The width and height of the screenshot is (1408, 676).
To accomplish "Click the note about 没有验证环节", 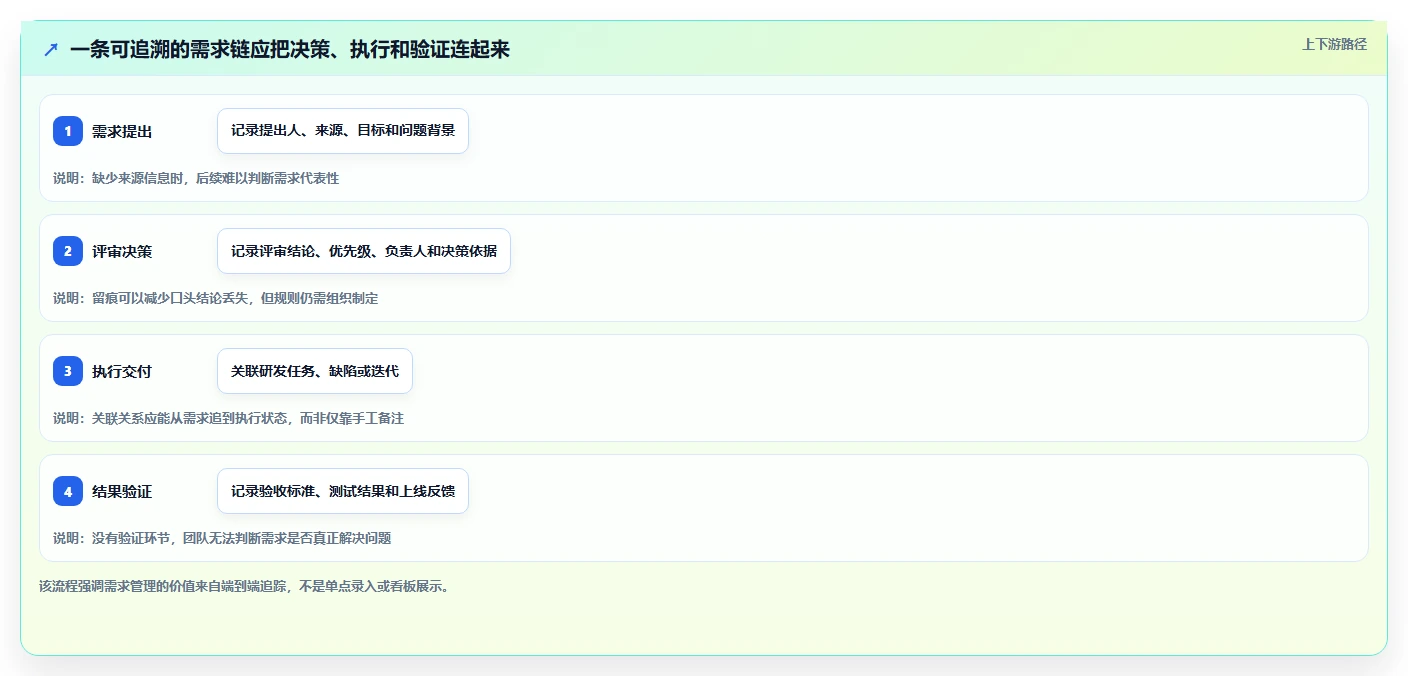I will pyautogui.click(x=222, y=538).
